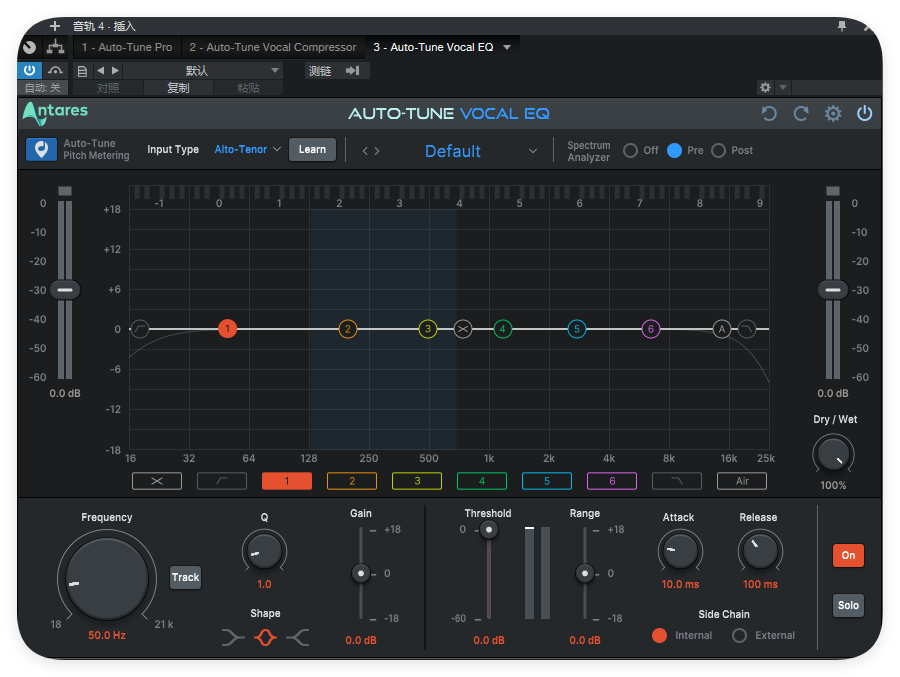Select green band 4 node on graph
Viewport: 900px width, 677px height.
502,329
